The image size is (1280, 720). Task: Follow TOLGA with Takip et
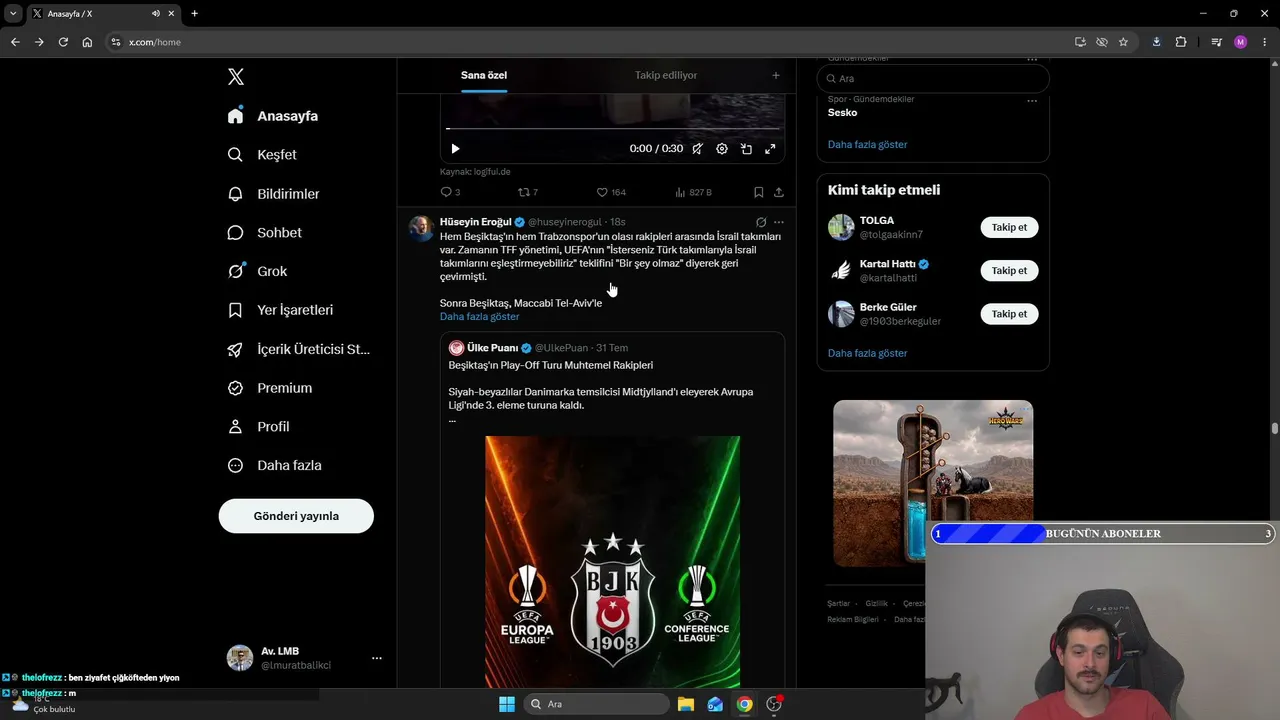pyautogui.click(x=1009, y=227)
